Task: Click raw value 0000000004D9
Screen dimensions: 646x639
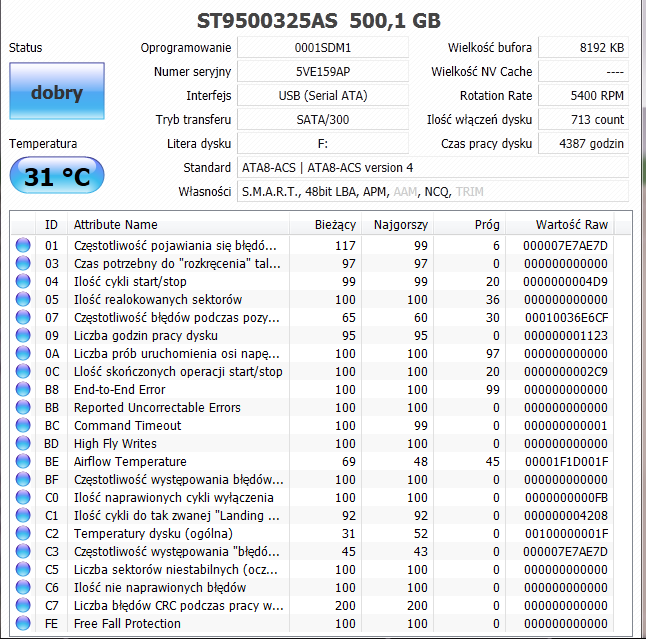Action: pyautogui.click(x=566, y=282)
